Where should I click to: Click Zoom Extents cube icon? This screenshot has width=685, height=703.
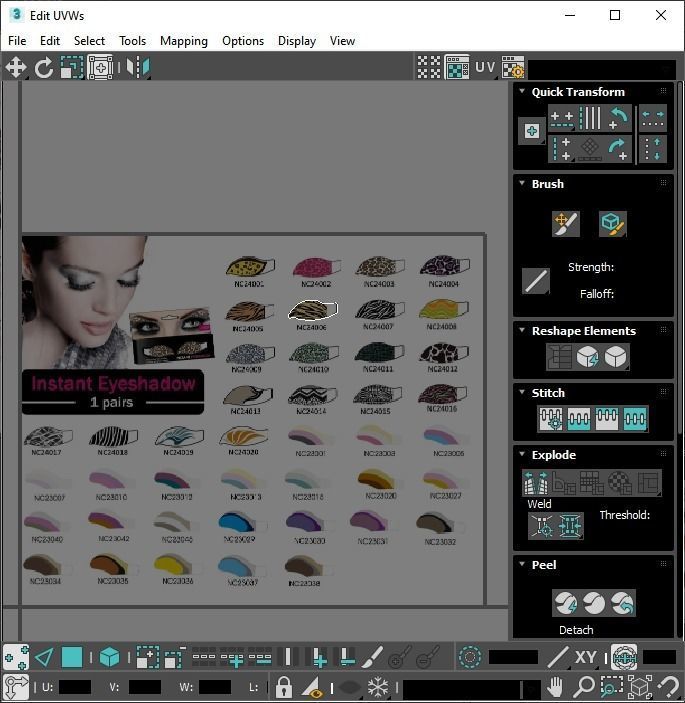[x=640, y=687]
